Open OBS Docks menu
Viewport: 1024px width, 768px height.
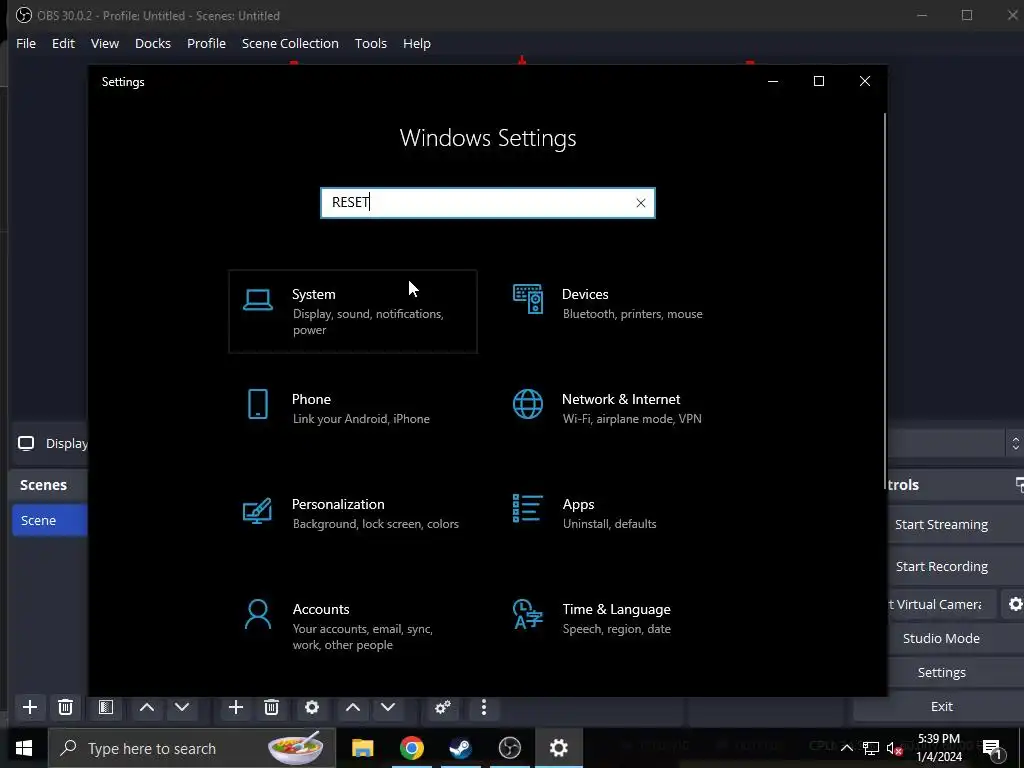click(x=153, y=43)
